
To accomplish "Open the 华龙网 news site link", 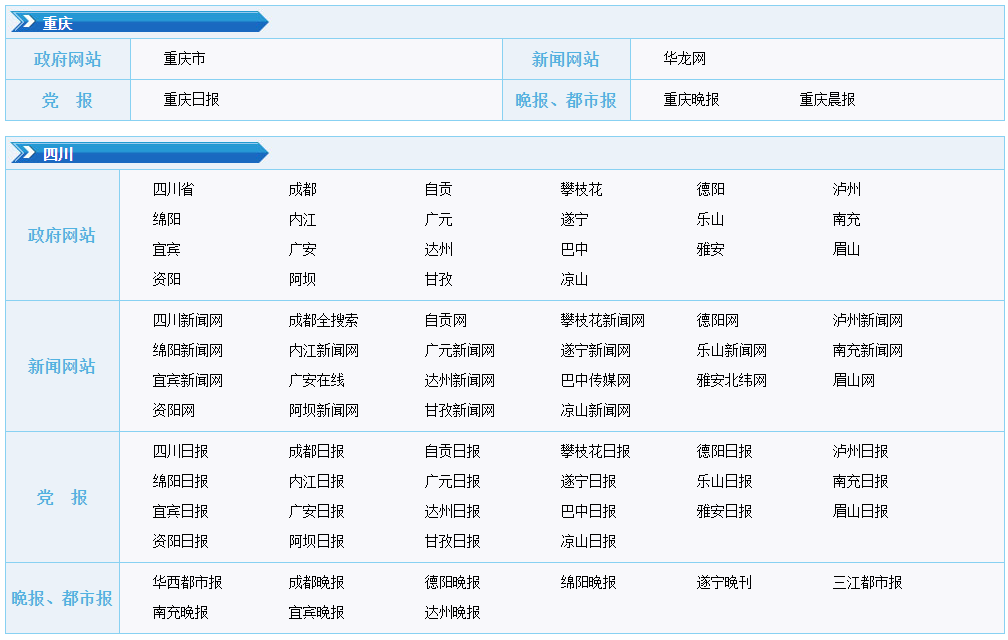I will (684, 59).
